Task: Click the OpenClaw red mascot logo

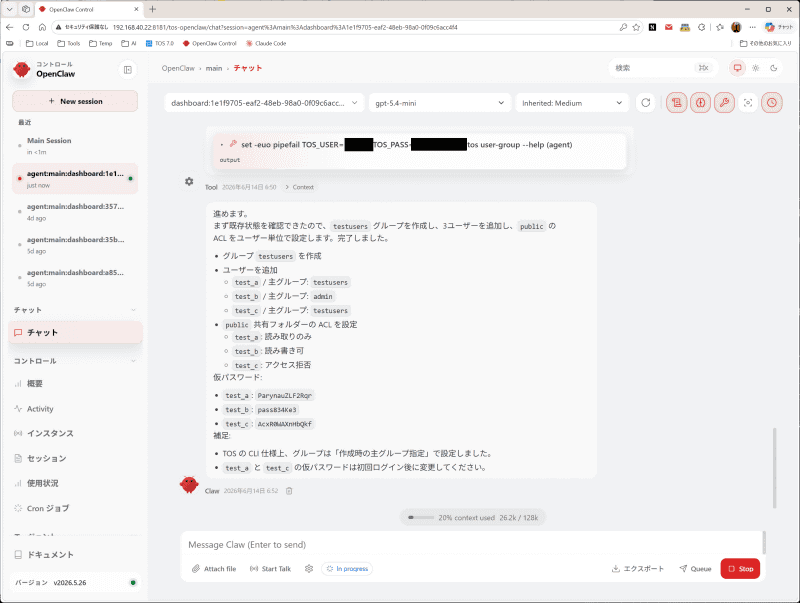Action: (x=21, y=69)
